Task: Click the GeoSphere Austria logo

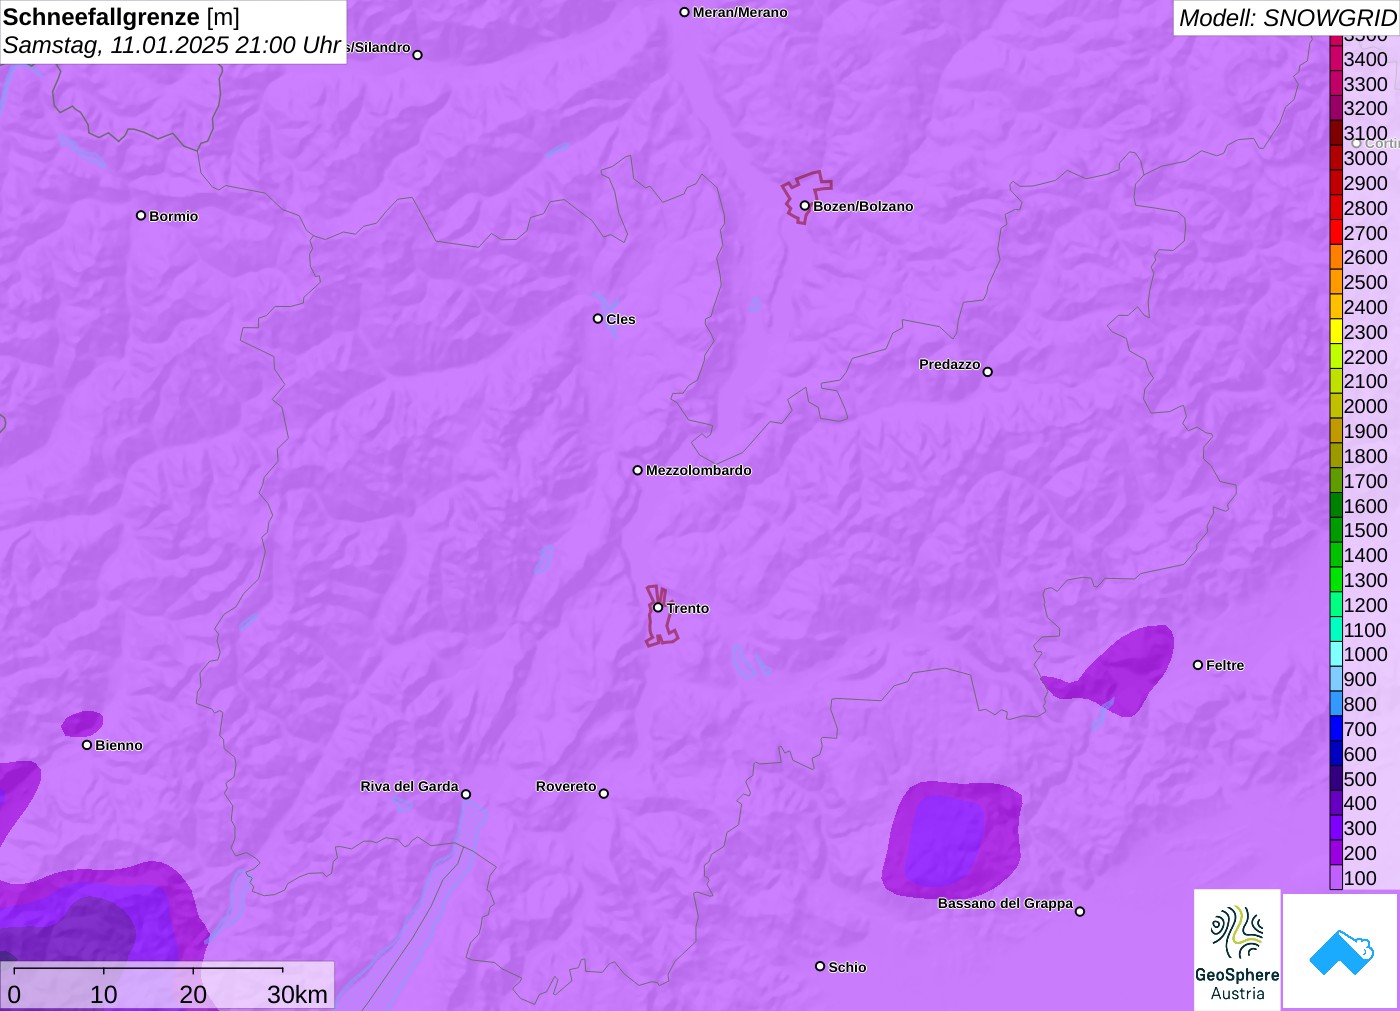Action: 1237,949
